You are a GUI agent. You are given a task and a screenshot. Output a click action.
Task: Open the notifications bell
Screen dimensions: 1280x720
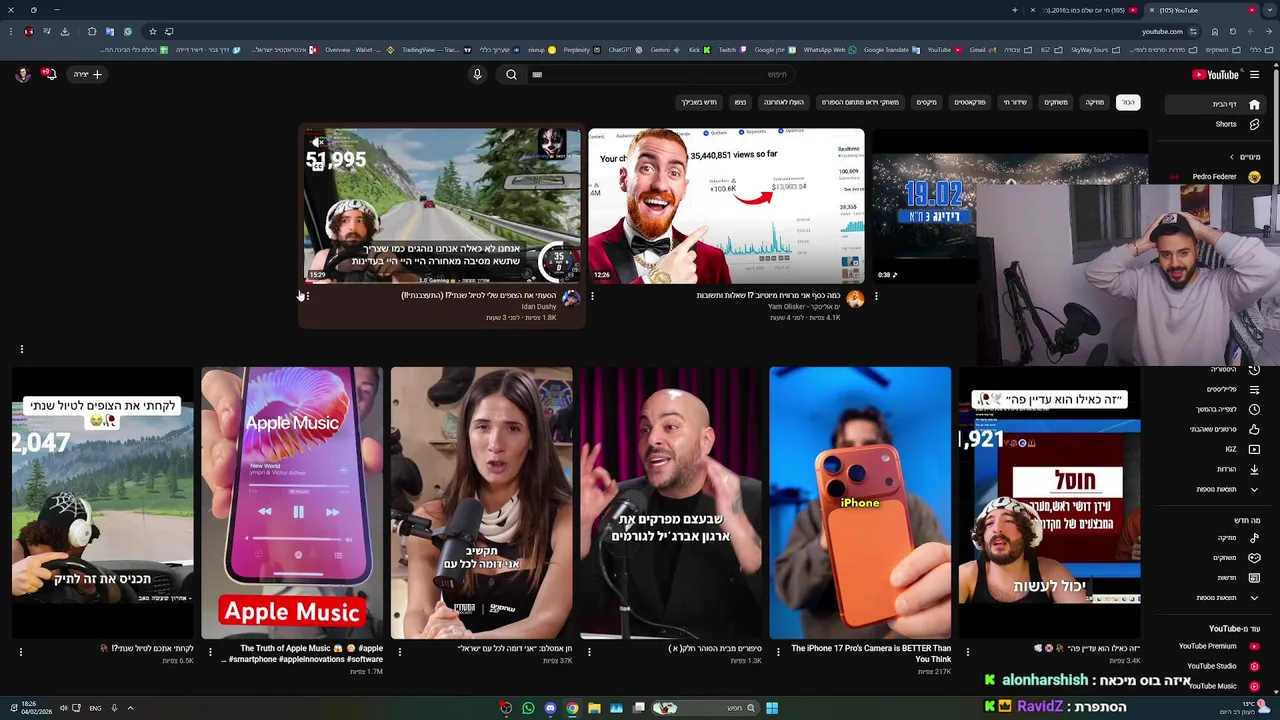[48, 74]
